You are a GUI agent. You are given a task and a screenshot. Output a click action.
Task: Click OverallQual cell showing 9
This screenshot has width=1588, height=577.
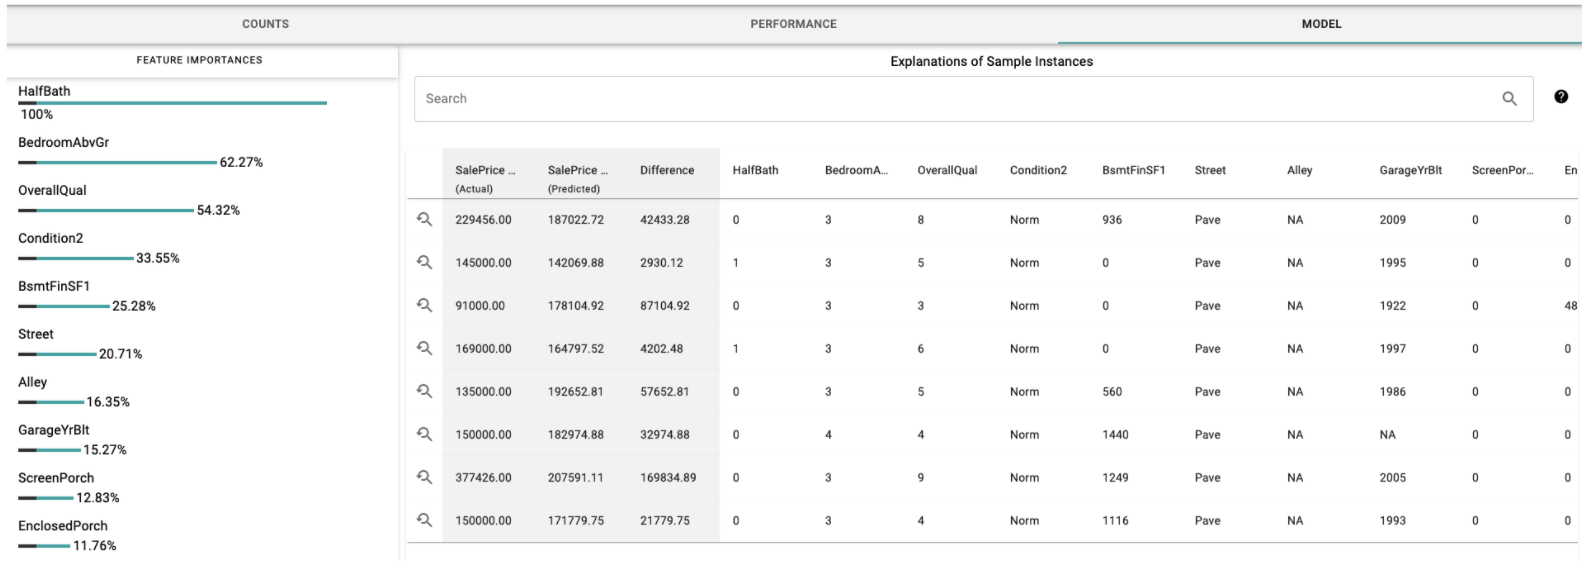point(921,478)
